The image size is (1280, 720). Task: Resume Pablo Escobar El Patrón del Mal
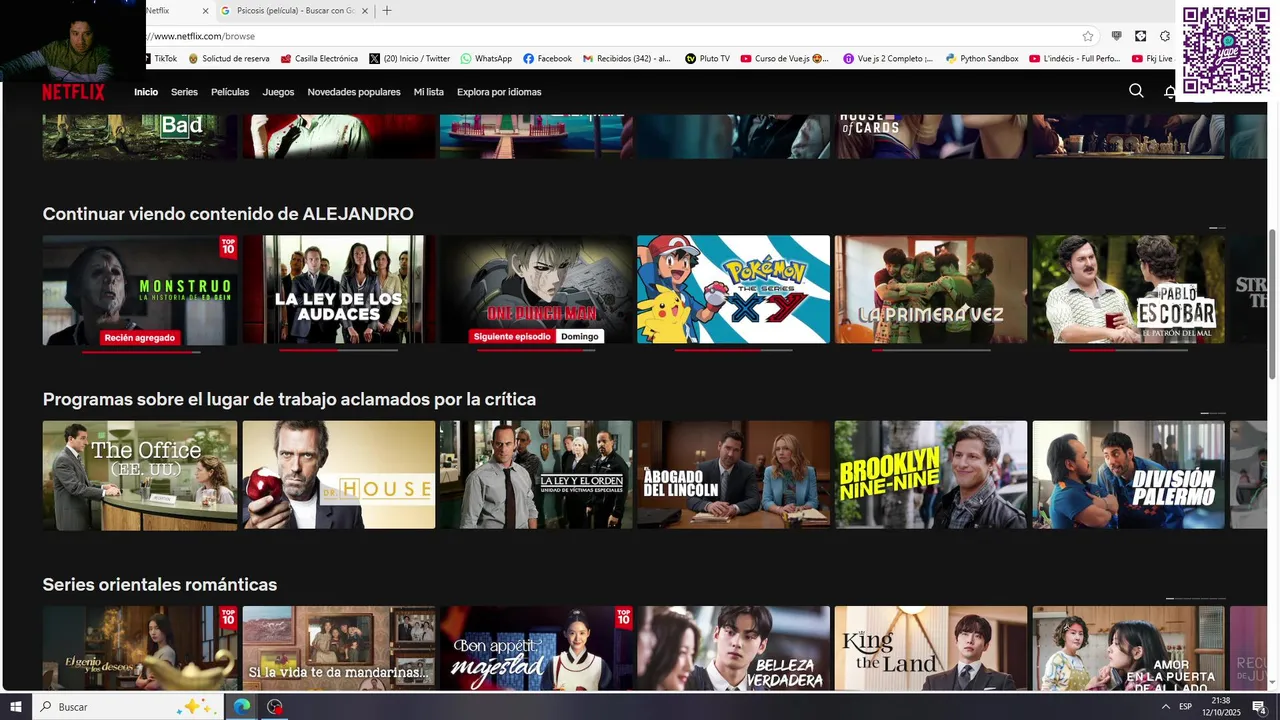click(1128, 290)
